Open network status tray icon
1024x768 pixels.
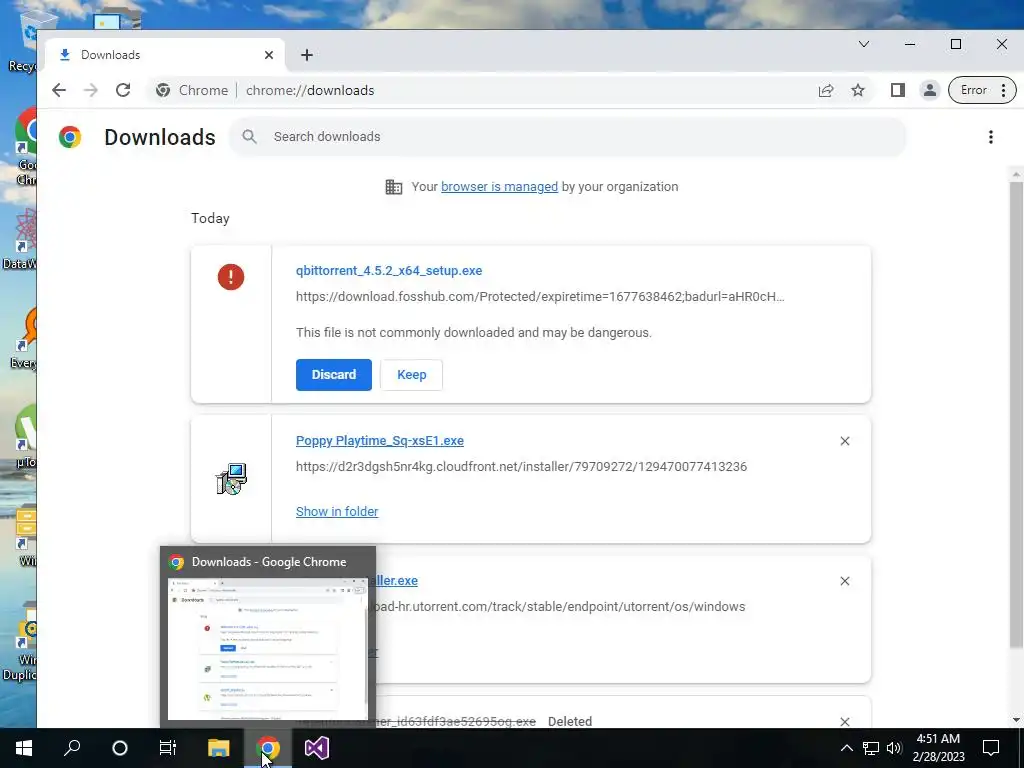[x=871, y=748]
